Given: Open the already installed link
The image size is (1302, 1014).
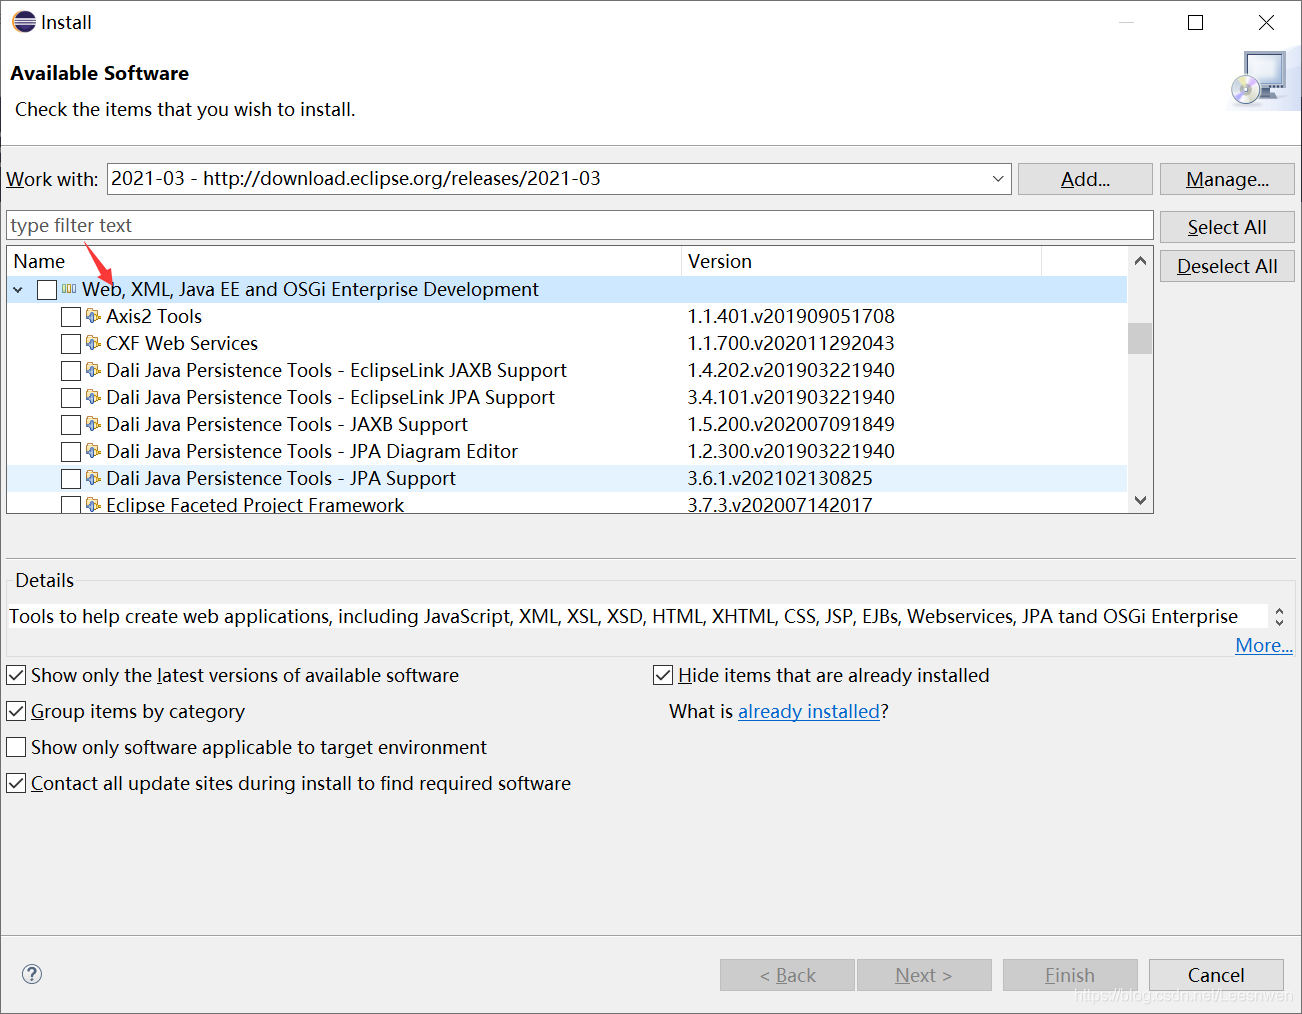Looking at the screenshot, I should point(808,712).
